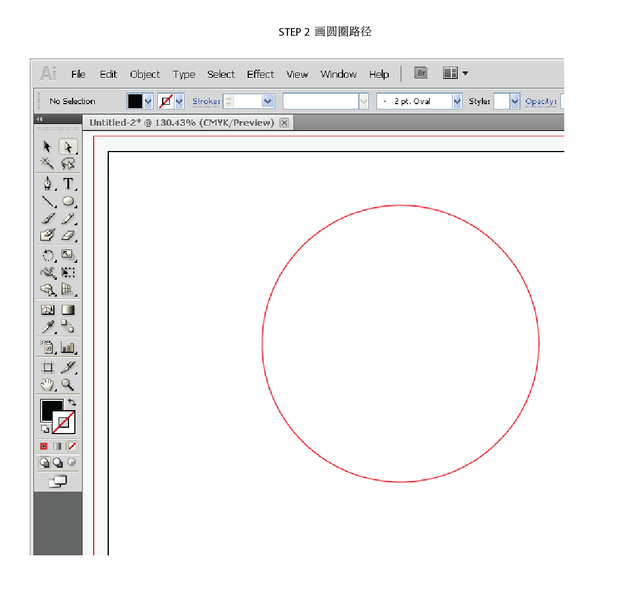Close the Untitled-2 document tab
Viewport: 620px width, 601px height.
click(284, 123)
